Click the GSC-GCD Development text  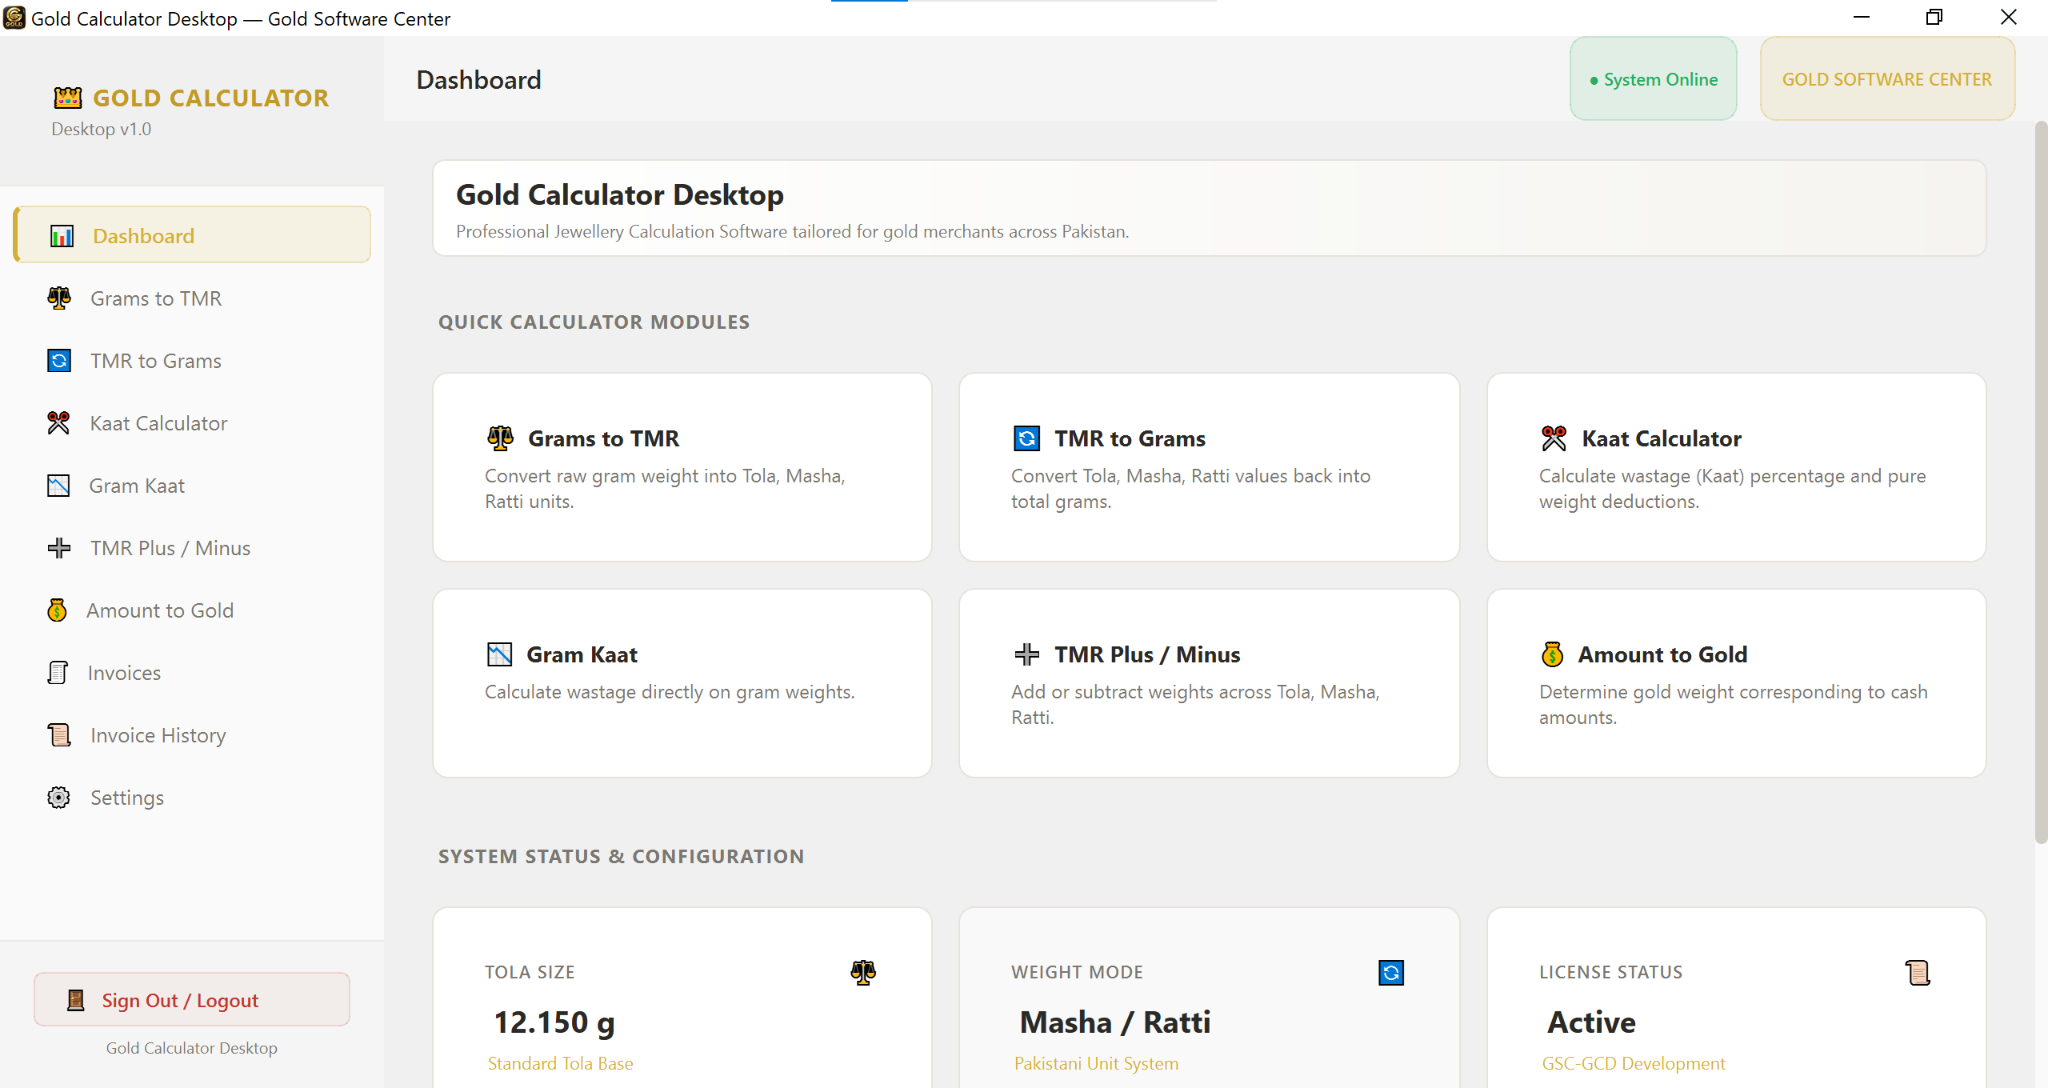pos(1633,1064)
